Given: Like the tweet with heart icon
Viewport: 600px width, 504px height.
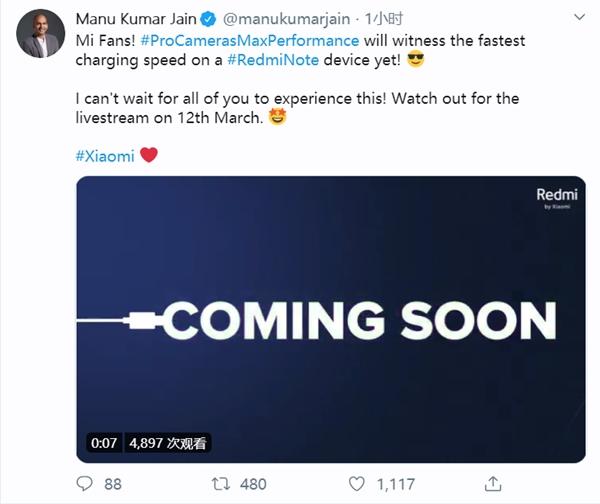Looking at the screenshot, I should [x=357, y=484].
